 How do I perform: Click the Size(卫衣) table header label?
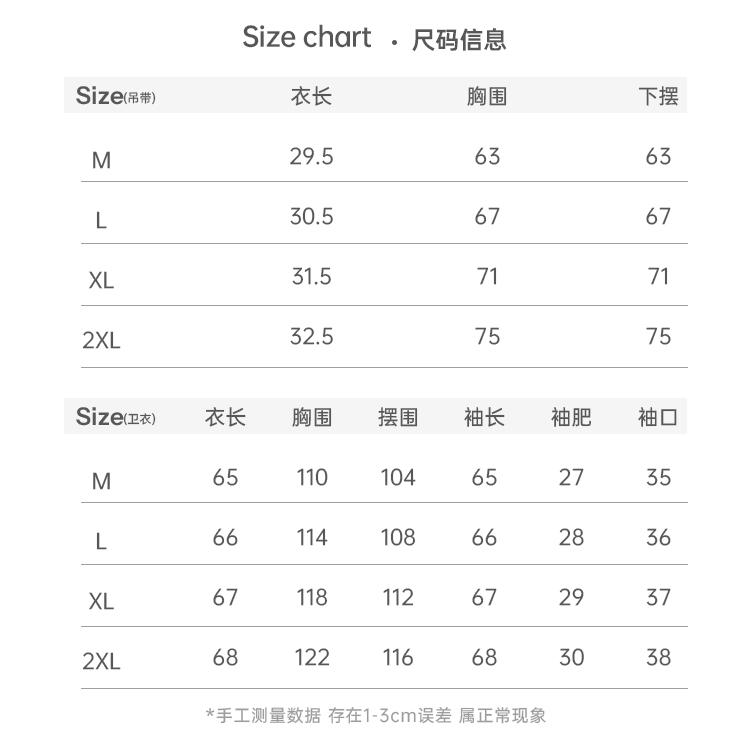[116, 417]
